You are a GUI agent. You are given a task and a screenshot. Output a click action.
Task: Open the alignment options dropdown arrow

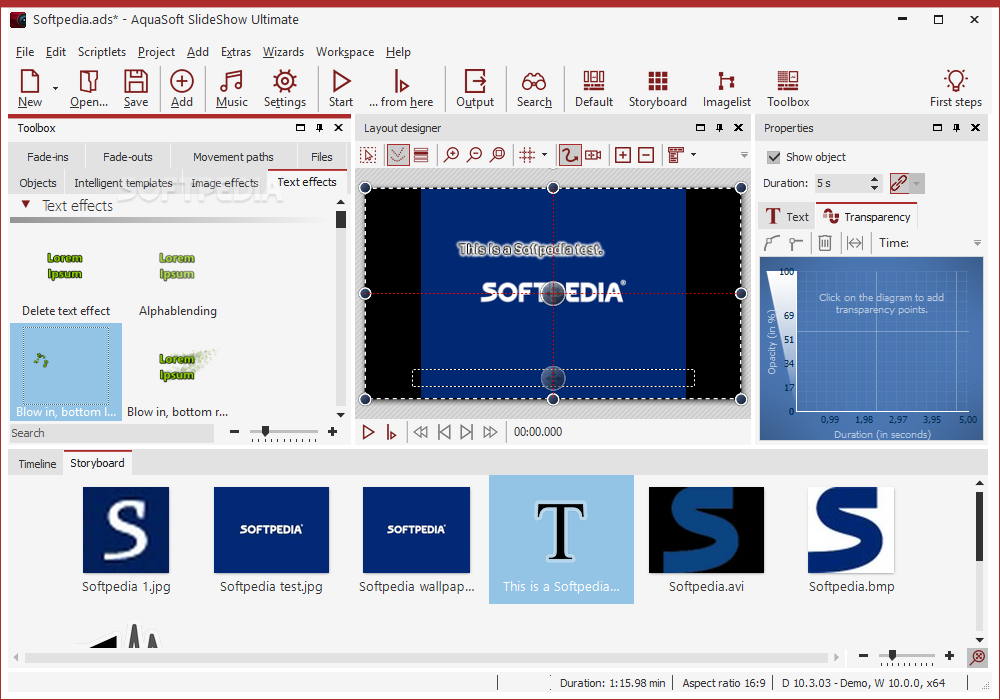[x=693, y=155]
